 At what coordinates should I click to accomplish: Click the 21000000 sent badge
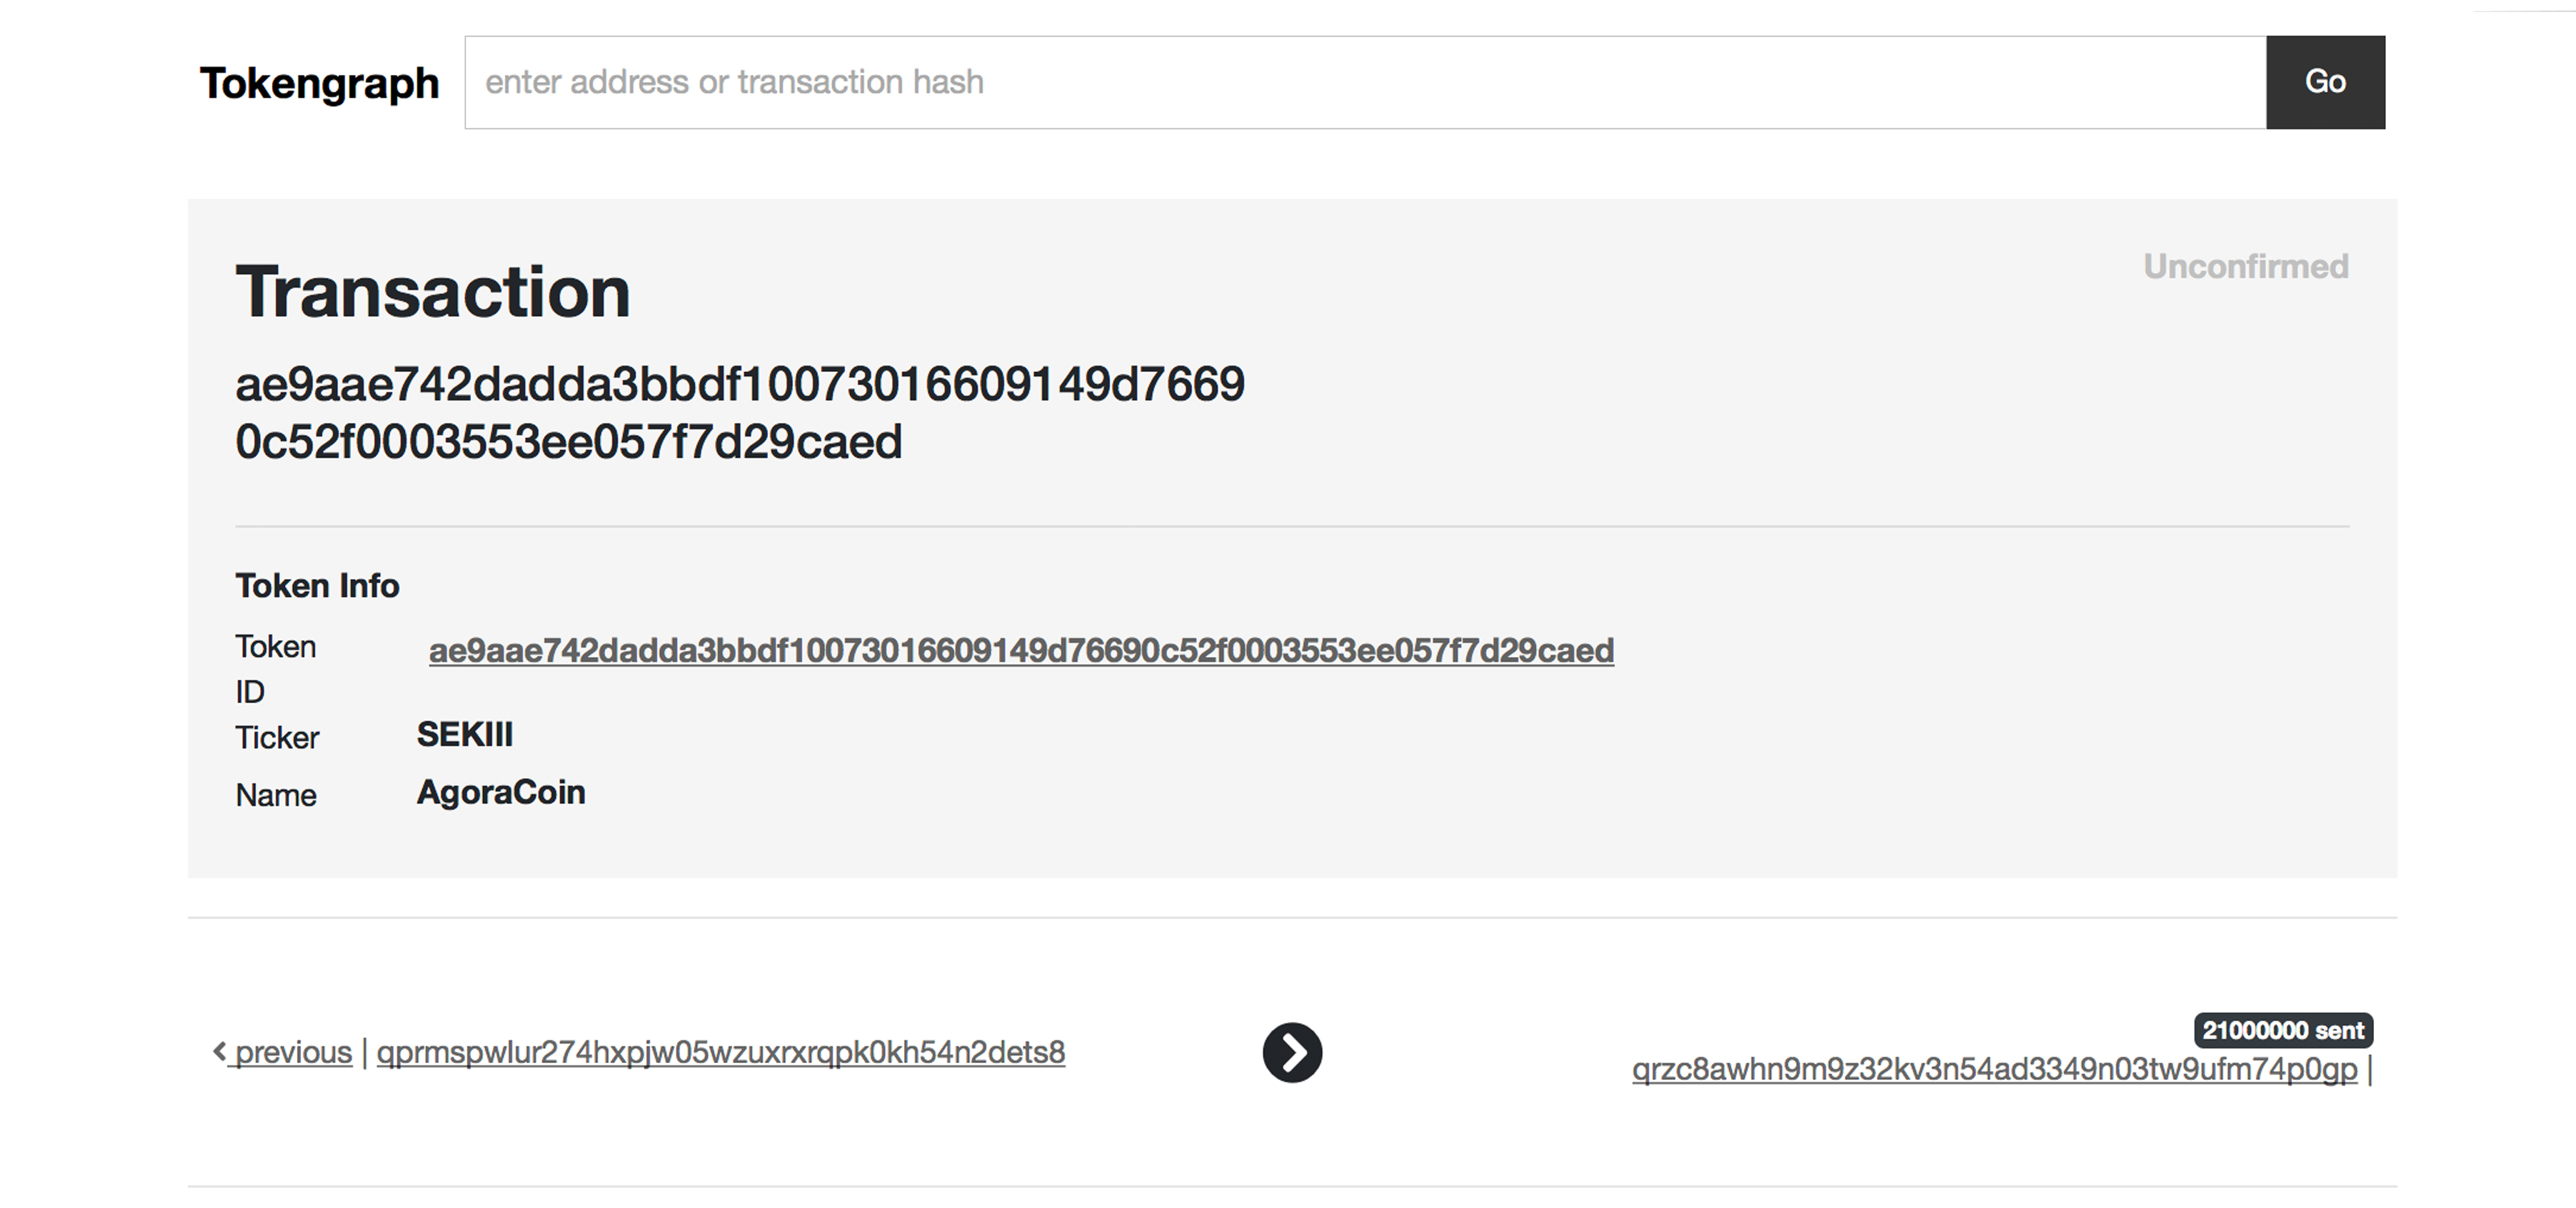click(2282, 1030)
